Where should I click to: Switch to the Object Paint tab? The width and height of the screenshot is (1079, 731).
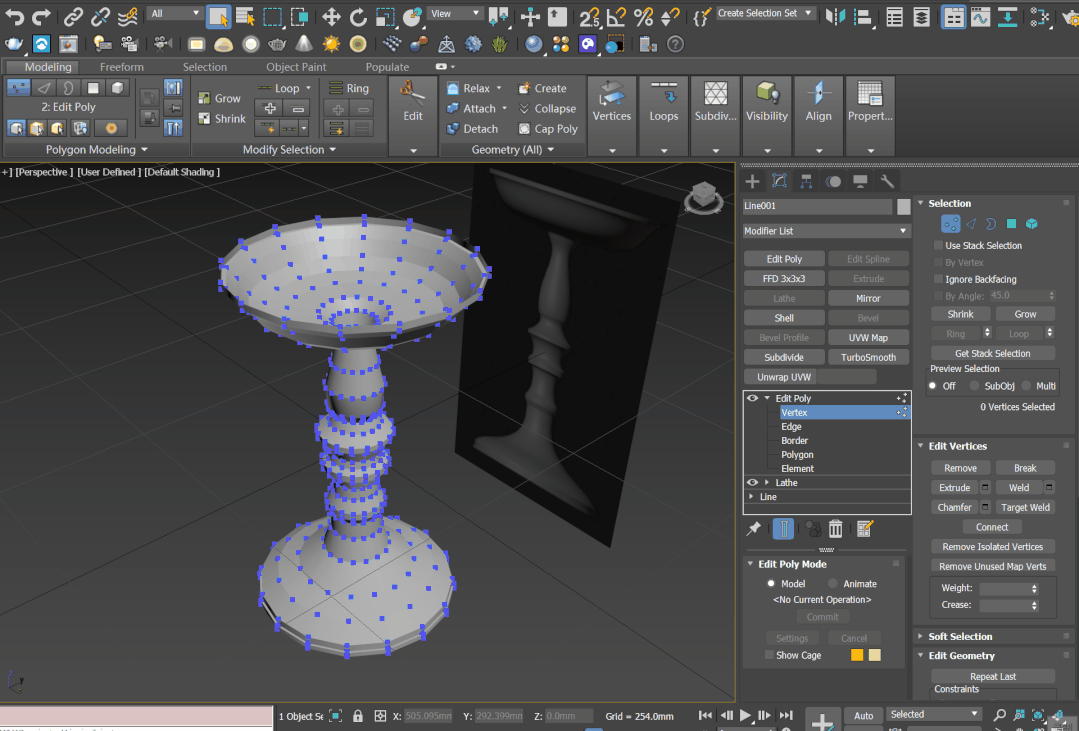296,67
